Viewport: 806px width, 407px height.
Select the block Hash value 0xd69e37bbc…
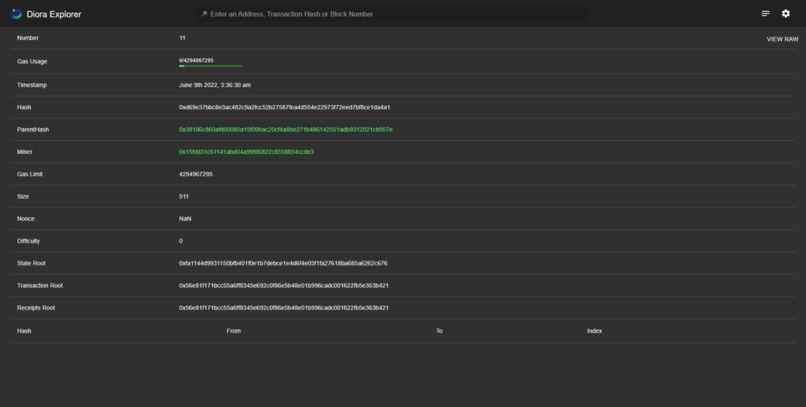pos(284,107)
